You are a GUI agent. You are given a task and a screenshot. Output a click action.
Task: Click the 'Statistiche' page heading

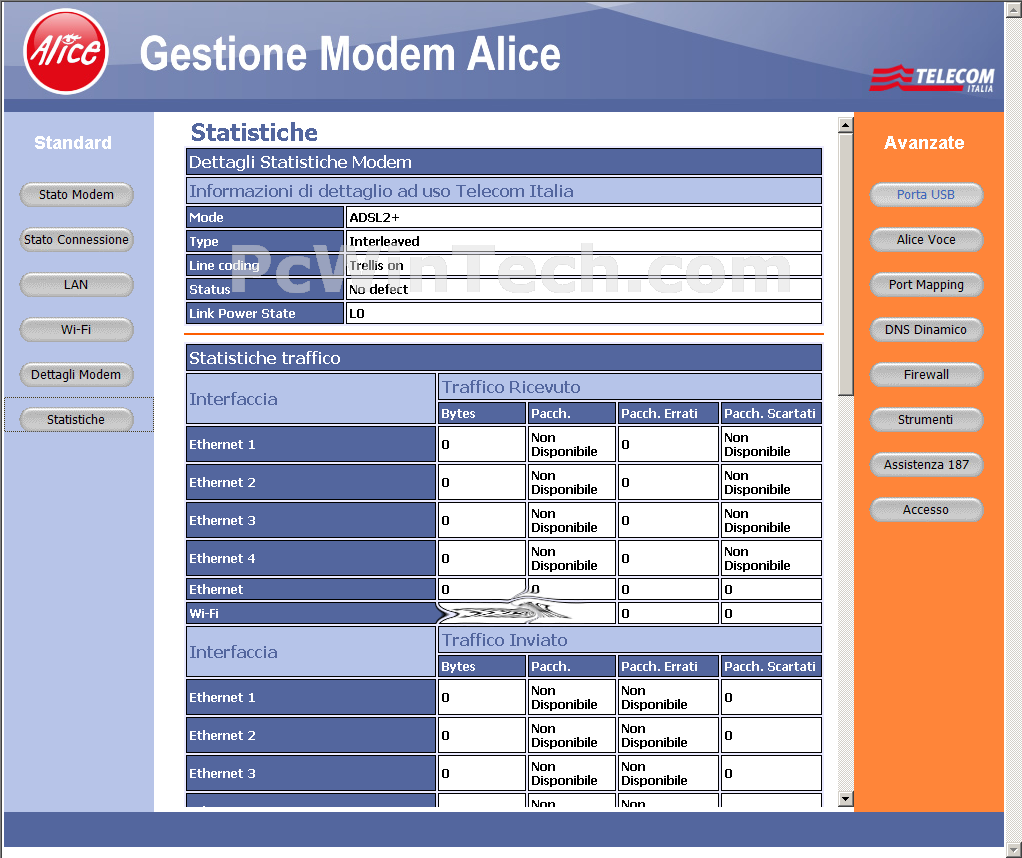click(x=254, y=132)
